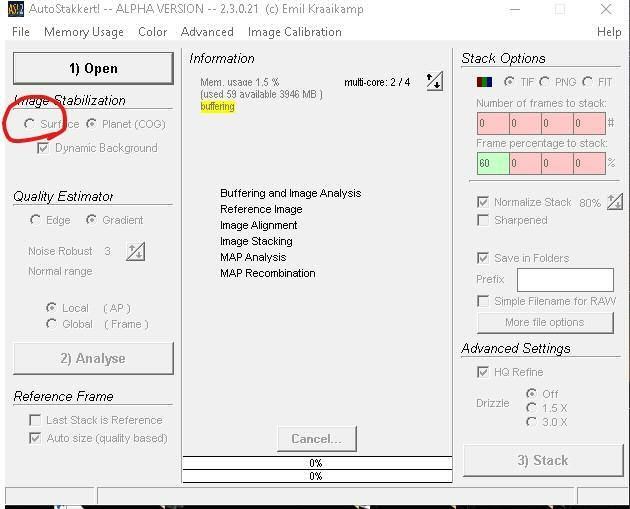
Task: Click the green 60 frame percentage field
Action: [493, 163]
